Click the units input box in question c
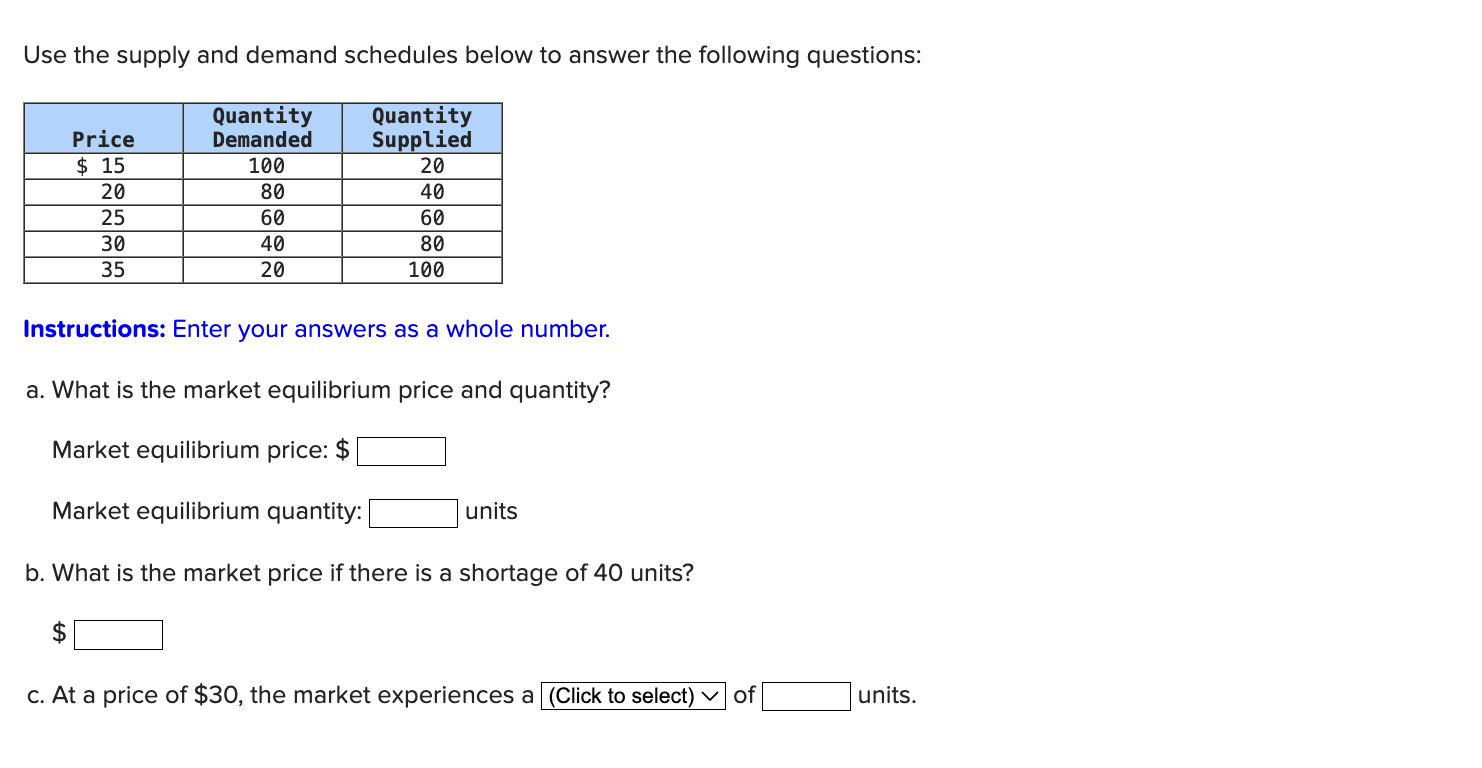1482x768 pixels. tap(805, 695)
